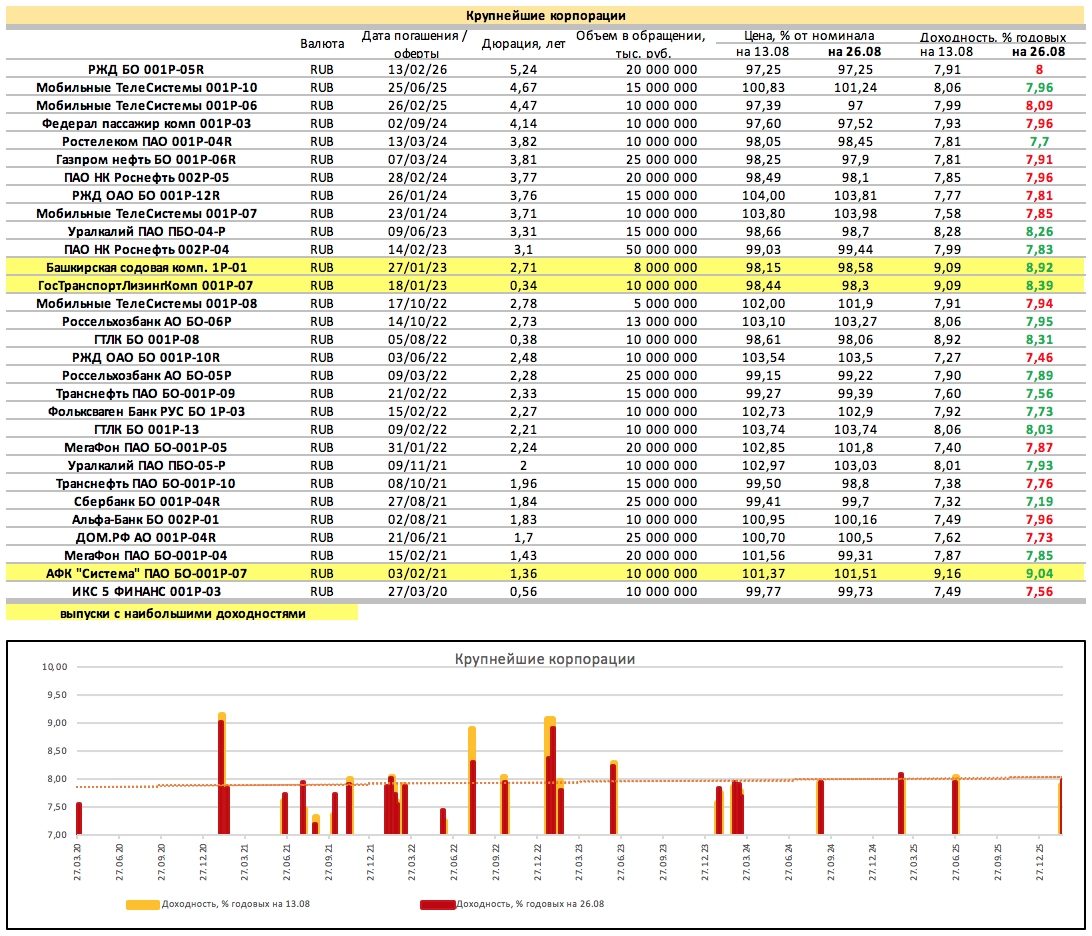
Task: Select the 'Валюта' column header
Action: (x=322, y=43)
